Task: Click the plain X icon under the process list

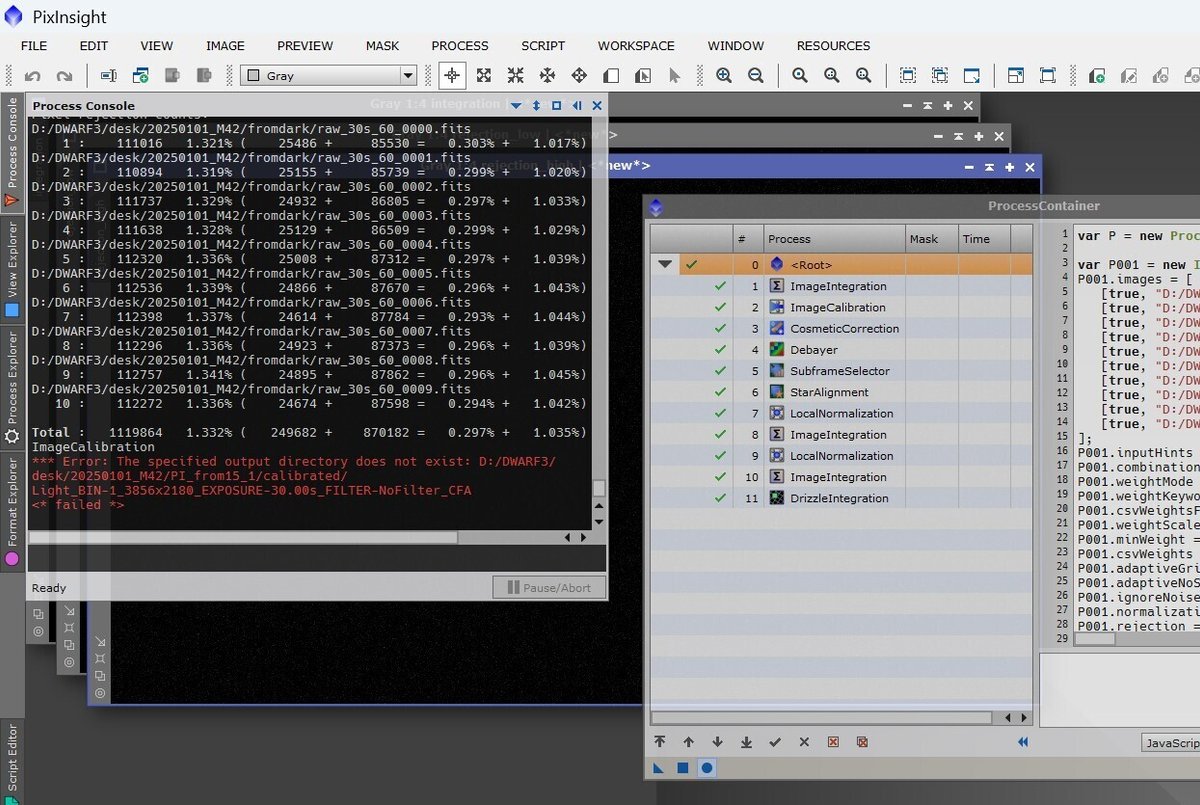Action: [x=804, y=742]
